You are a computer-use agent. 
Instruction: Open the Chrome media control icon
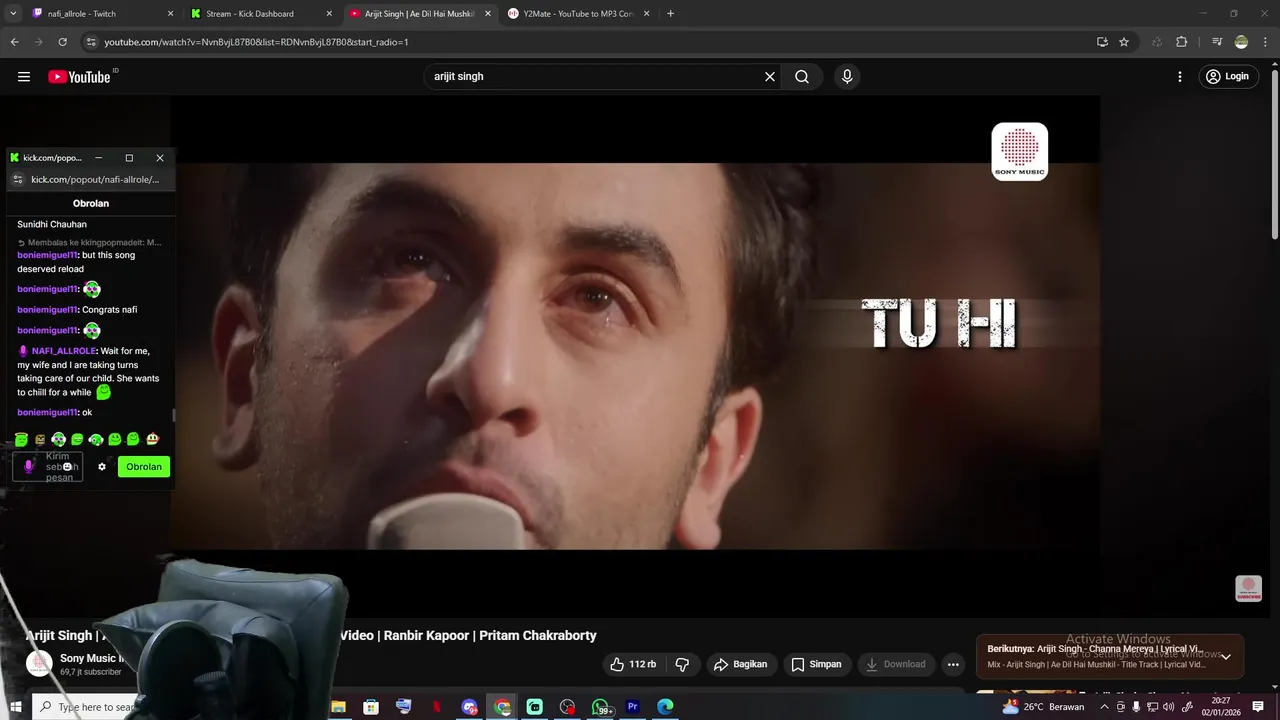[x=1217, y=42]
